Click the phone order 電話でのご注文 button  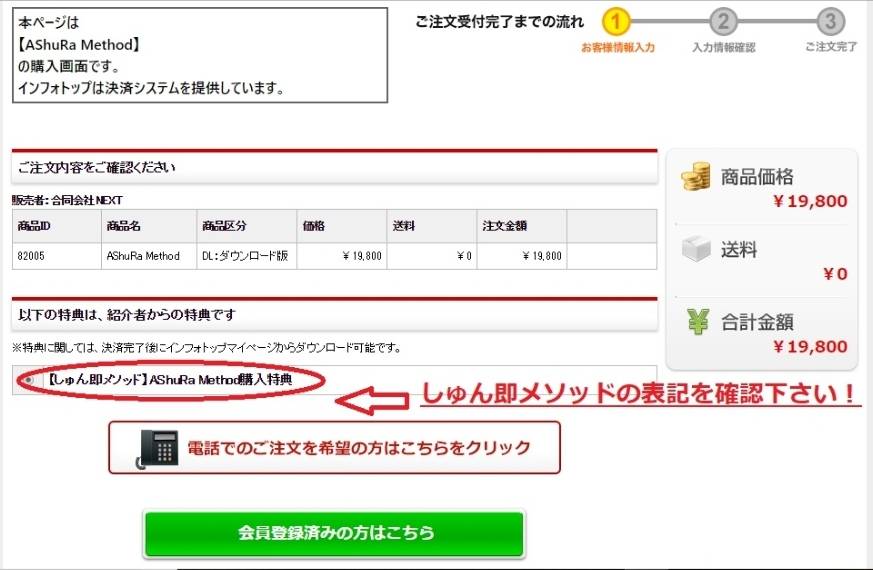[334, 447]
